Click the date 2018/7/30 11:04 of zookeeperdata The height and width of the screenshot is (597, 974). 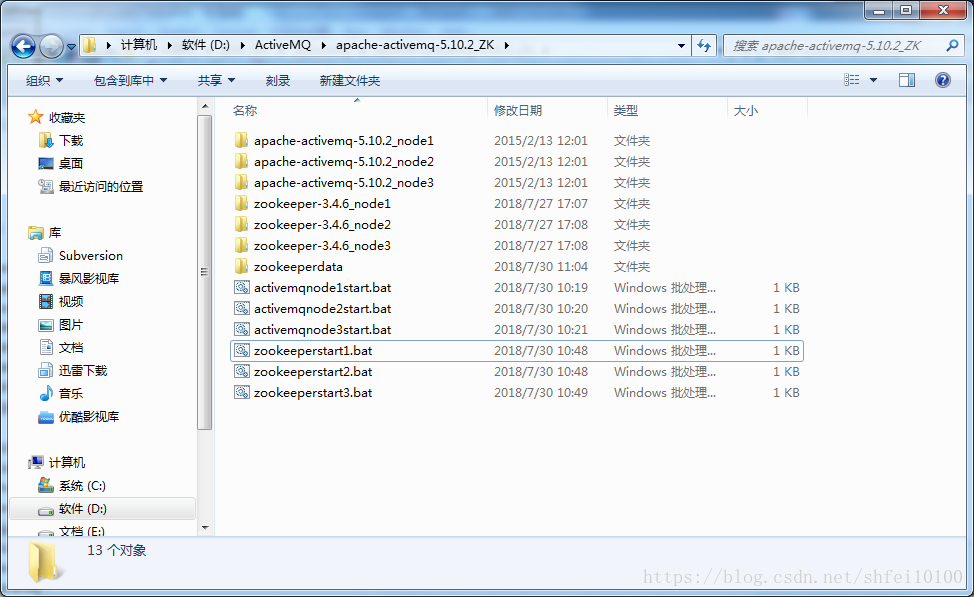point(540,267)
